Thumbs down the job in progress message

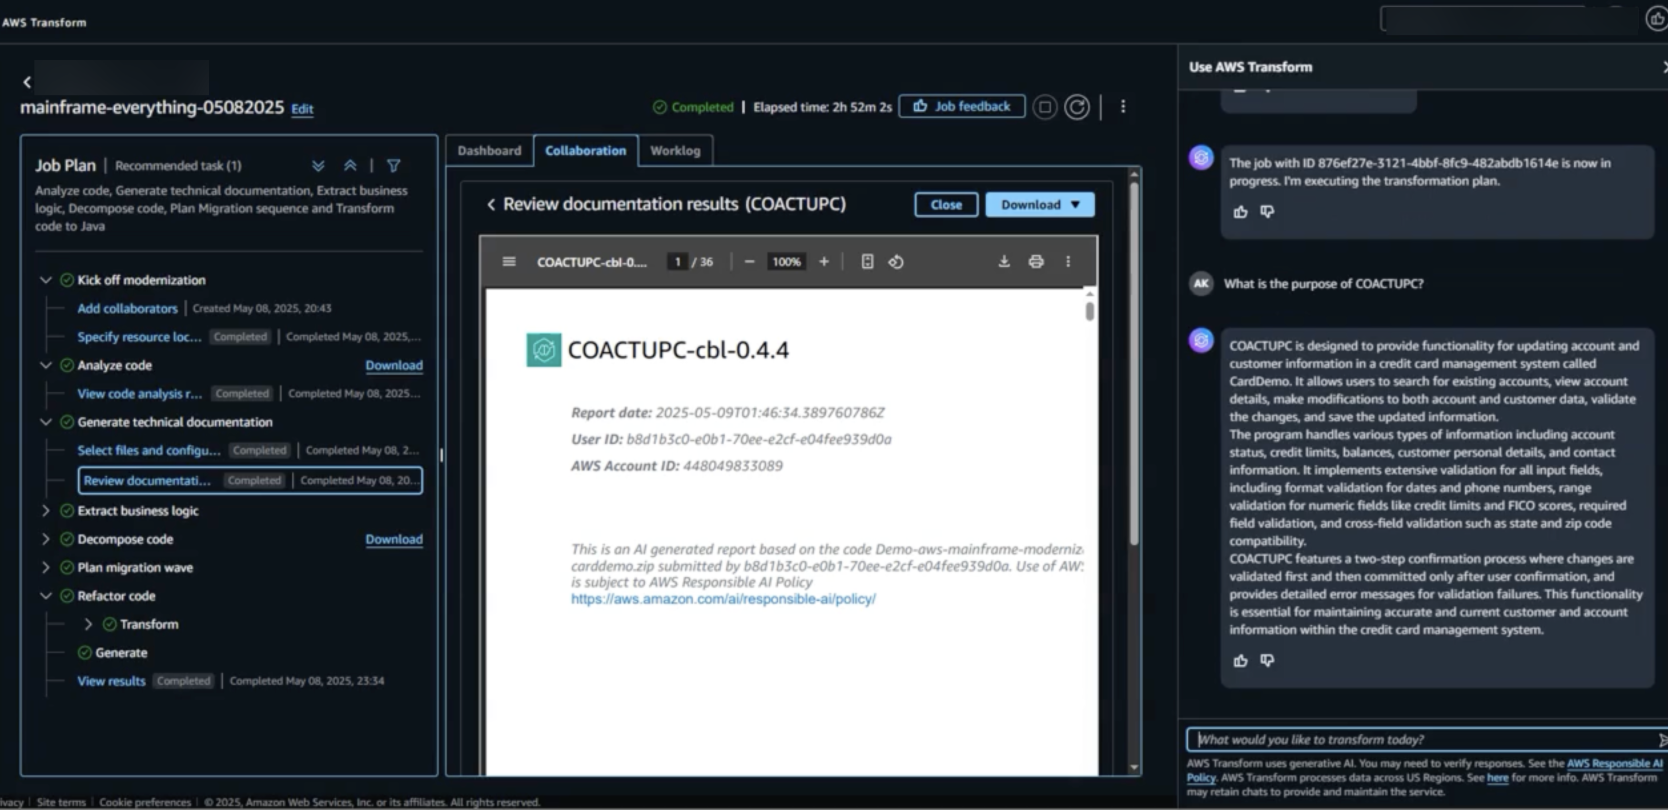[1267, 212]
